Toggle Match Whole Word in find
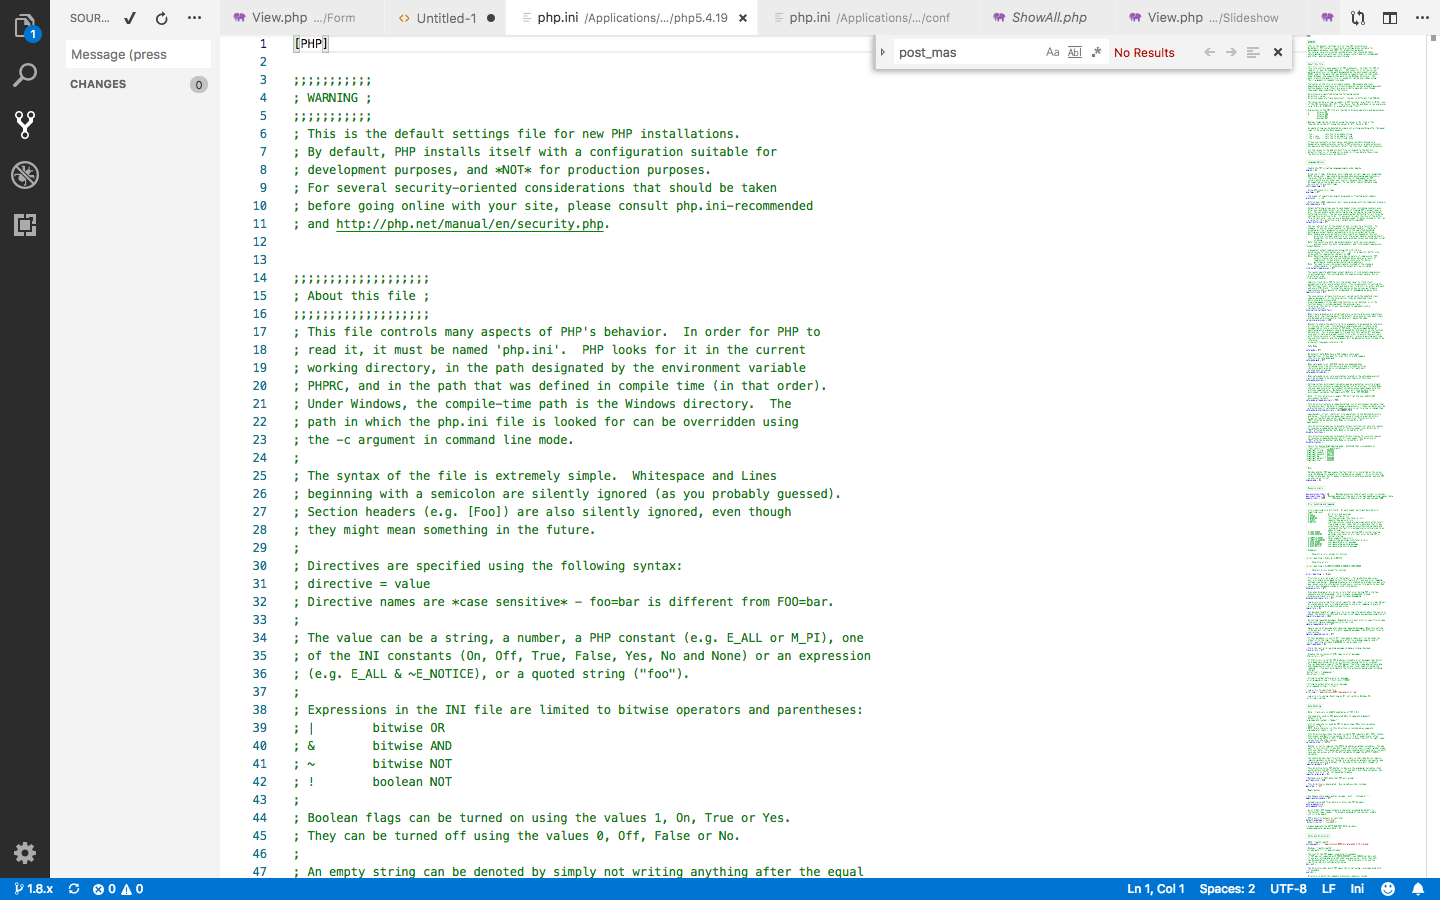Viewport: 1440px width, 900px height. (x=1075, y=52)
